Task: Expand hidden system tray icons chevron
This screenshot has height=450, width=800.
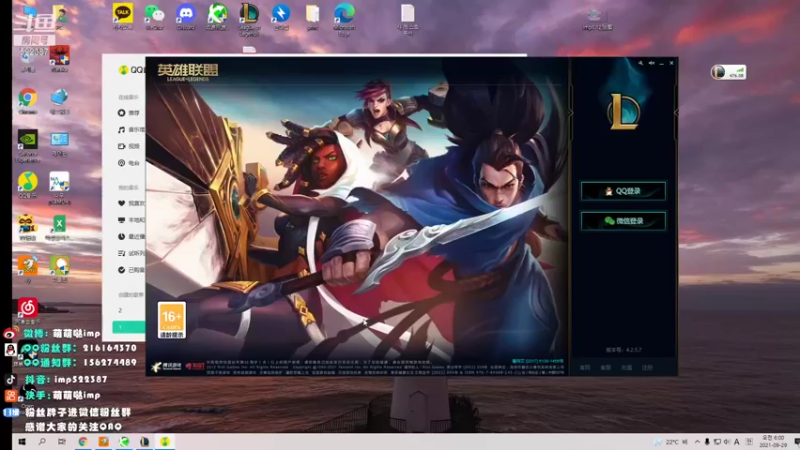Action: 697,442
